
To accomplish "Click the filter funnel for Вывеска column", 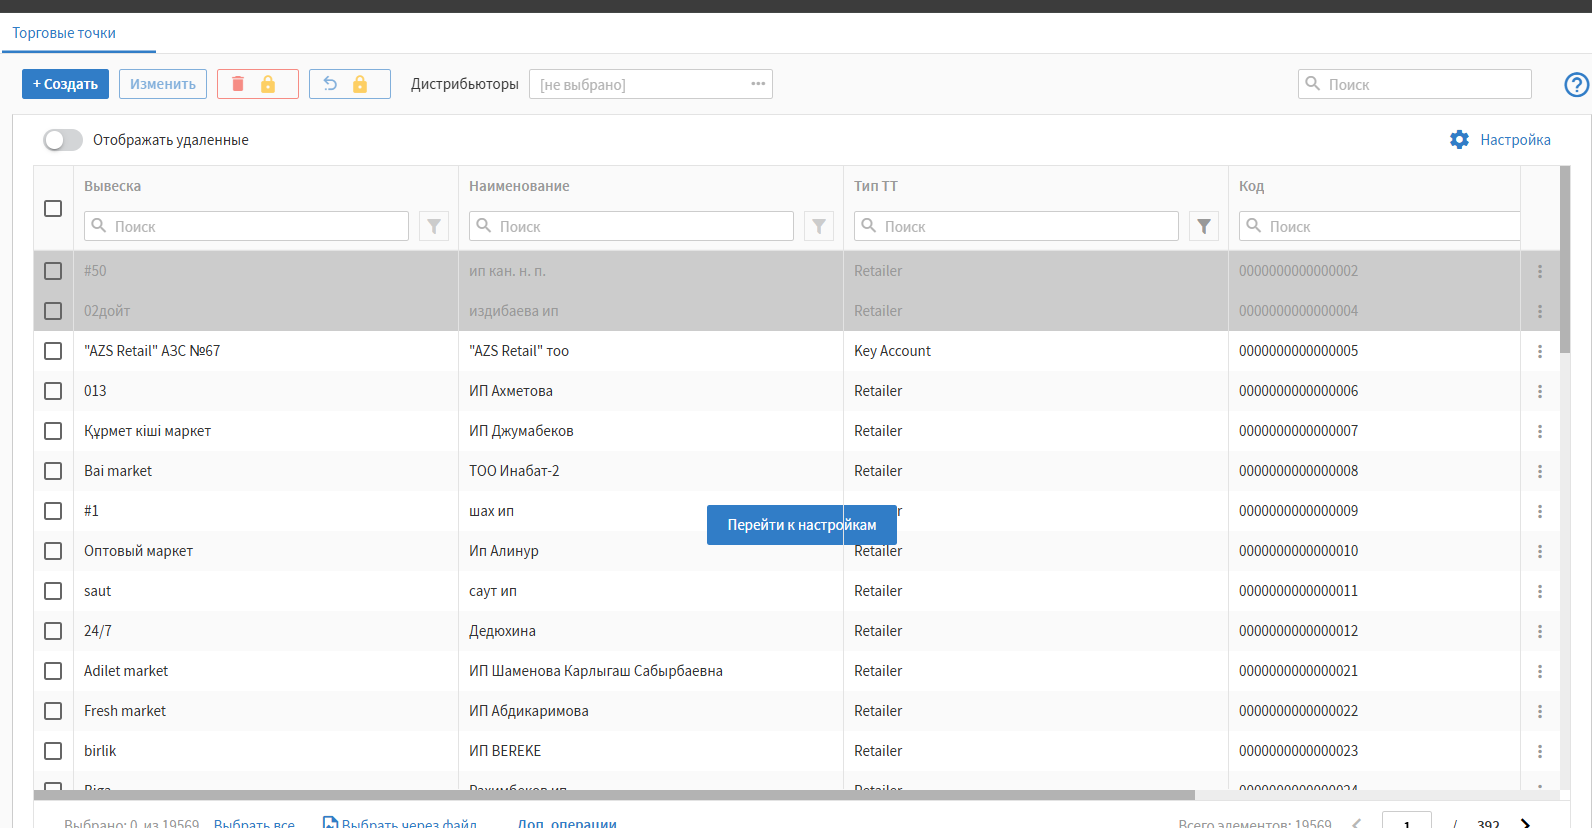I will click(x=434, y=226).
